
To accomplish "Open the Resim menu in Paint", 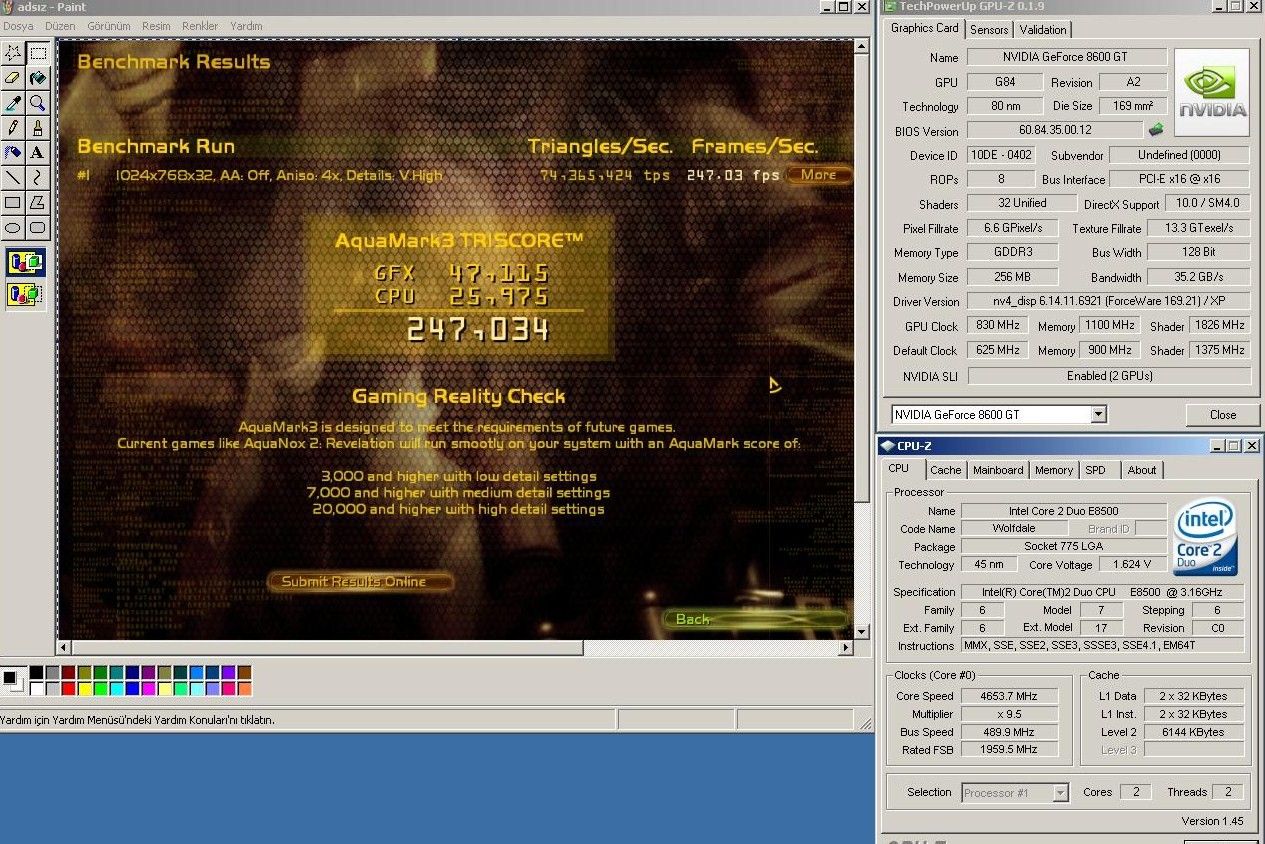I will [156, 26].
